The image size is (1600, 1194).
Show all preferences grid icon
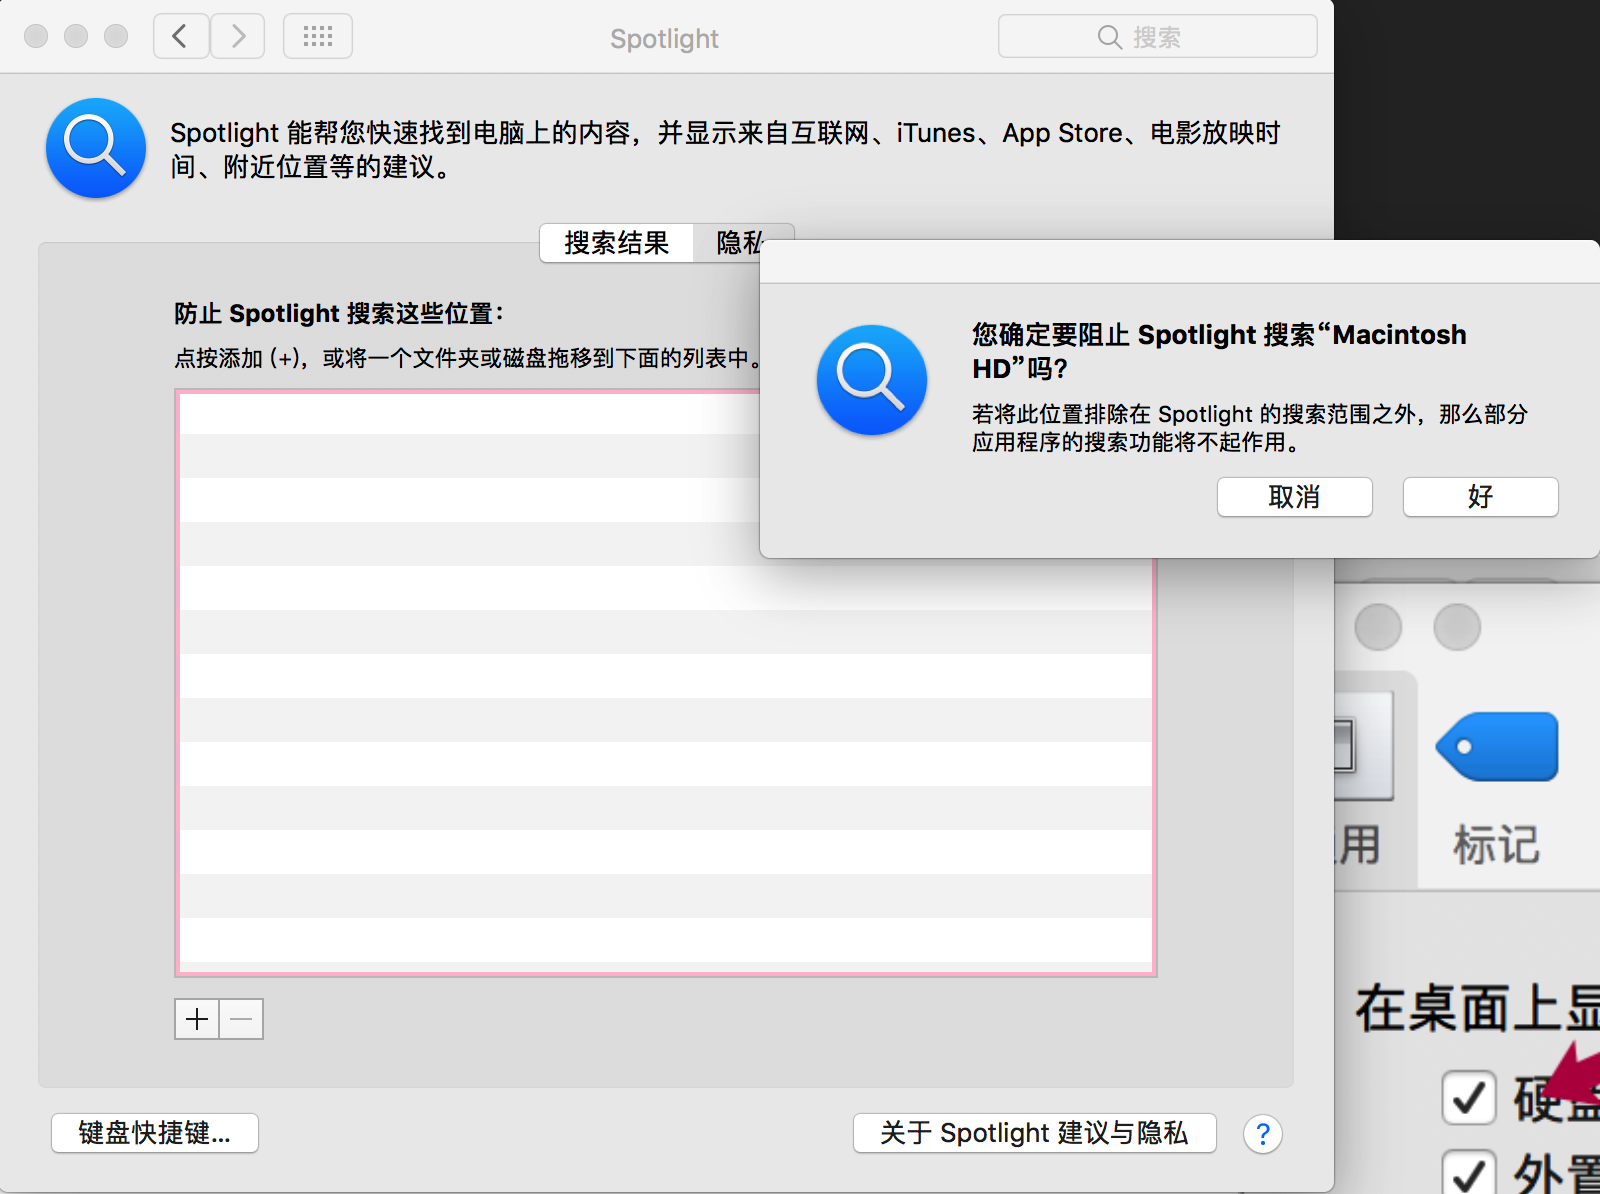[318, 37]
